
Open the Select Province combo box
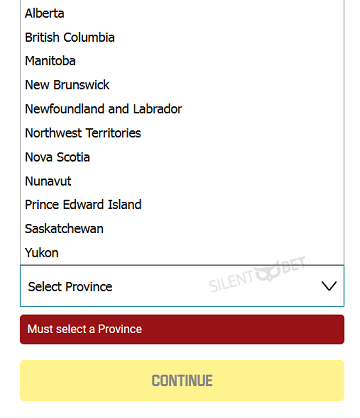coord(182,286)
